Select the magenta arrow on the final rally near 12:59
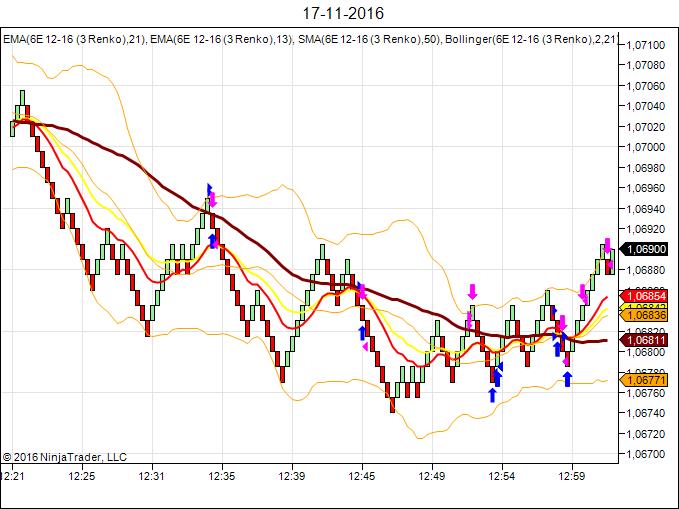Screen dimensions: 679x509 click(x=584, y=293)
